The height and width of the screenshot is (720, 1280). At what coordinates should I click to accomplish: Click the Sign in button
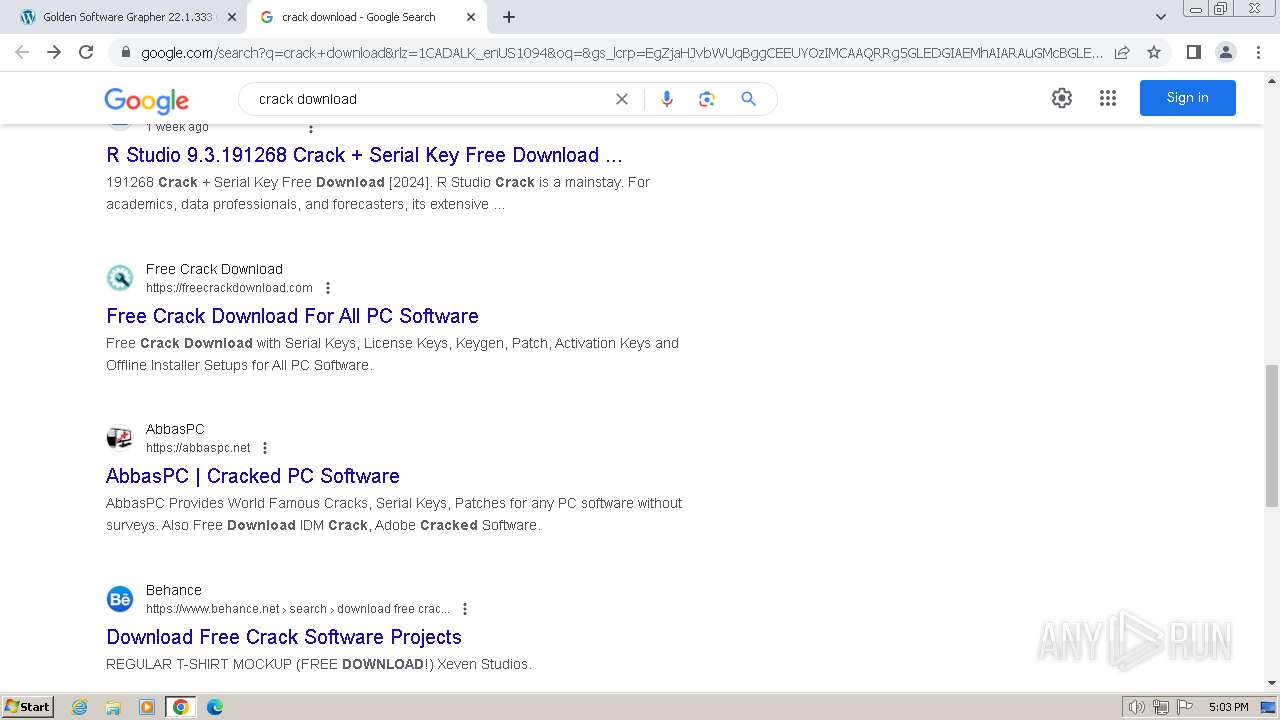coord(1187,98)
